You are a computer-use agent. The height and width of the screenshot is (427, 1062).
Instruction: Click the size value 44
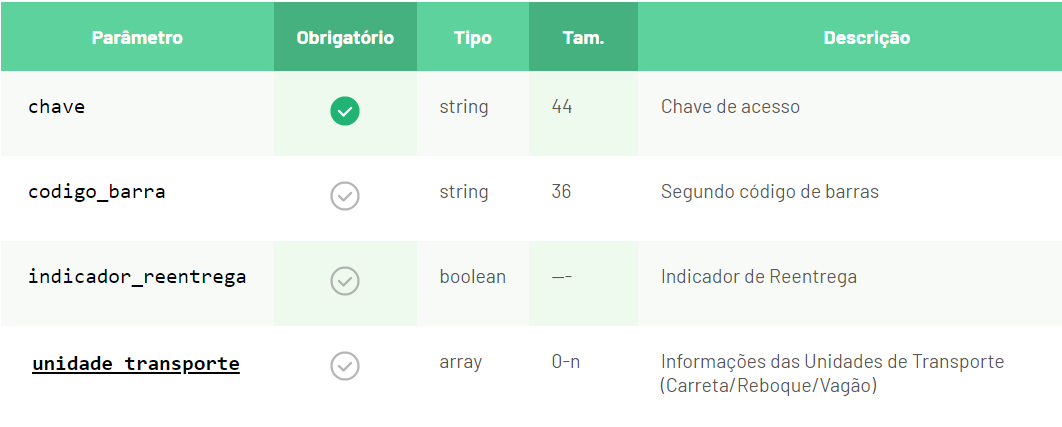point(562,106)
